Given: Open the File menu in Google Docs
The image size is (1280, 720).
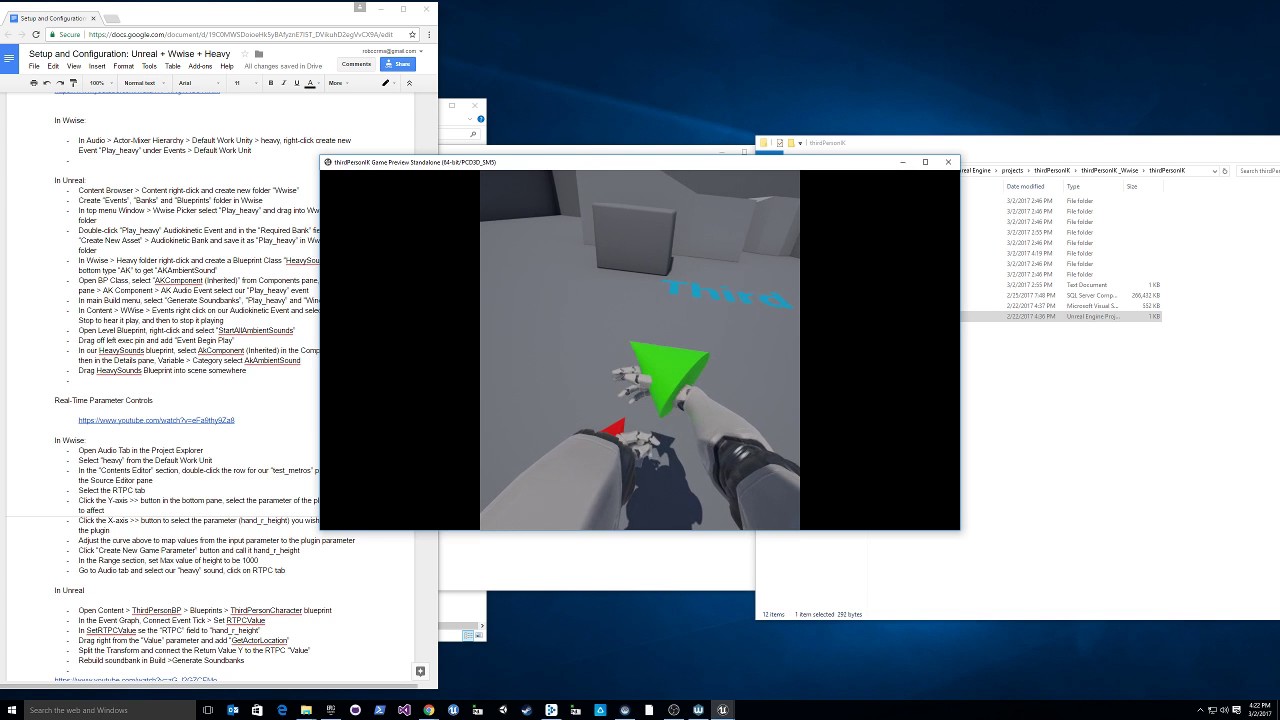Looking at the screenshot, I should point(34,66).
